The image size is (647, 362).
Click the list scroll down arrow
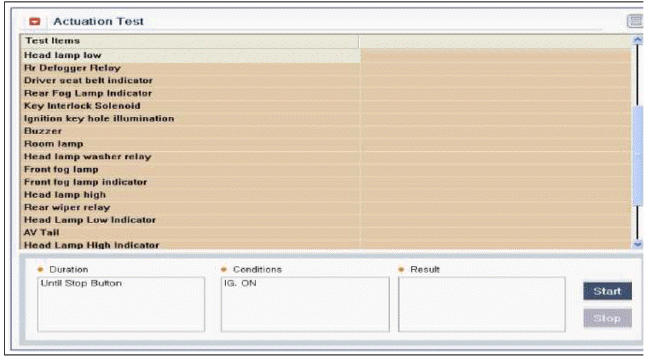(638, 244)
